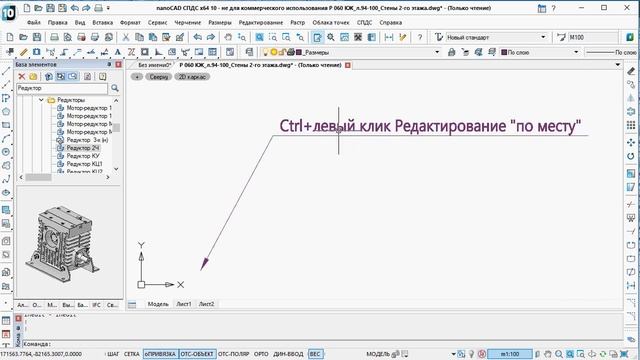This screenshot has height=360, width=640.
Task: Click the dimension measure icon near help
Action: click(x=389, y=37)
